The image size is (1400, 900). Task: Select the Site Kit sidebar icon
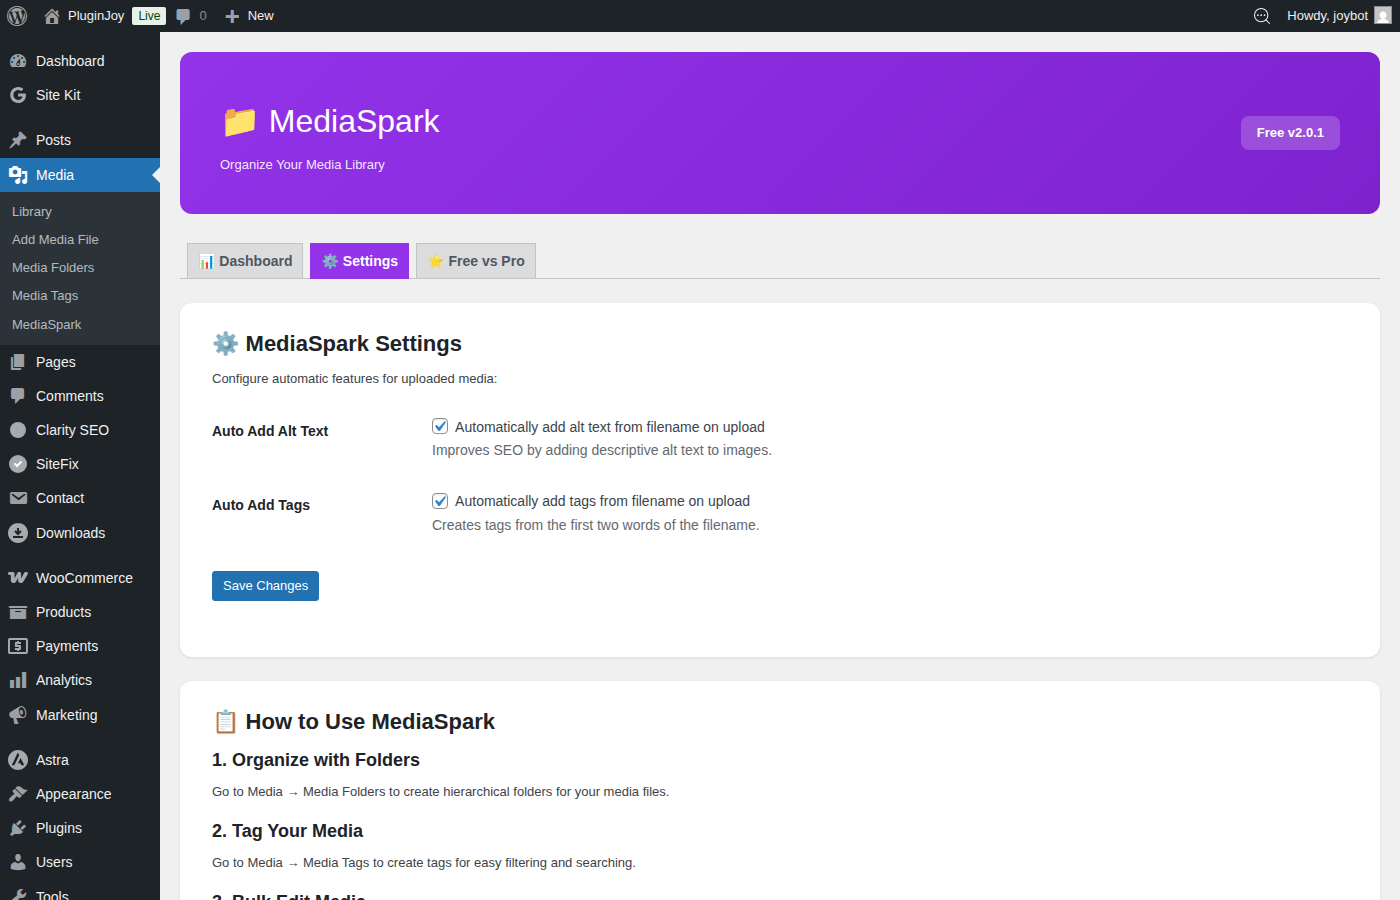[17, 95]
